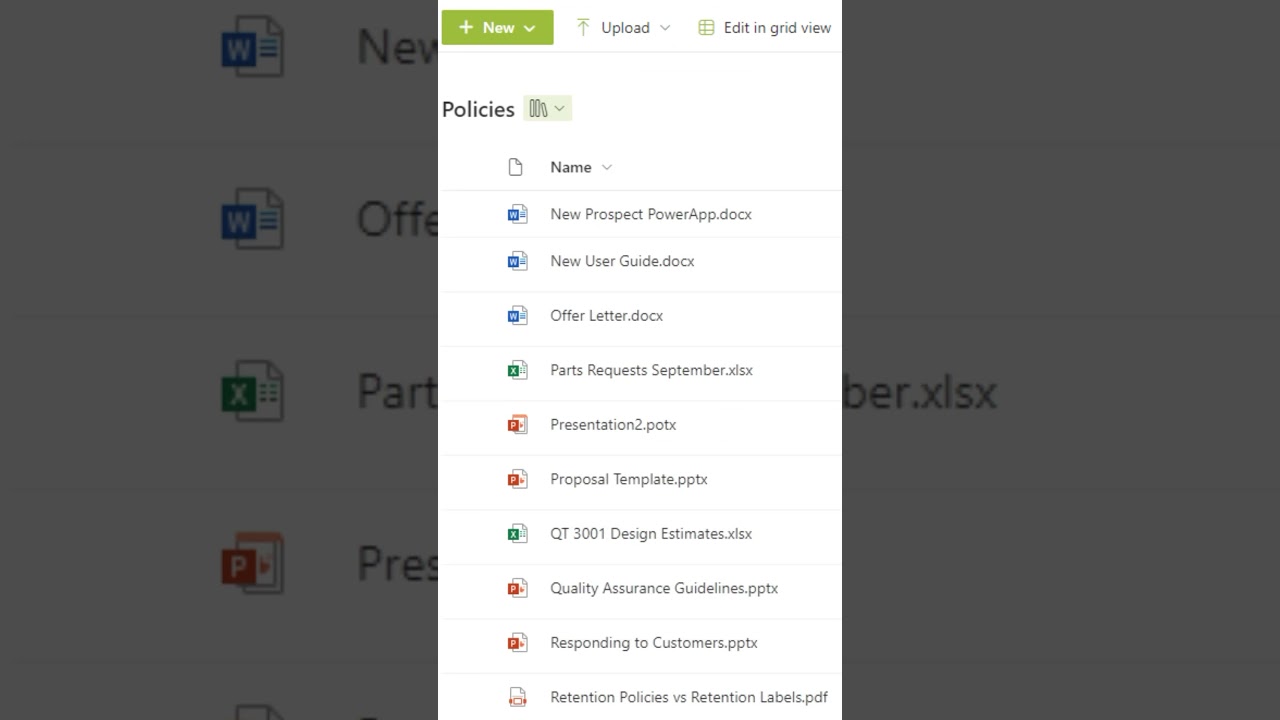Open Proposal Template.pptx file
Viewport: 1280px width, 720px height.
pyautogui.click(x=628, y=479)
